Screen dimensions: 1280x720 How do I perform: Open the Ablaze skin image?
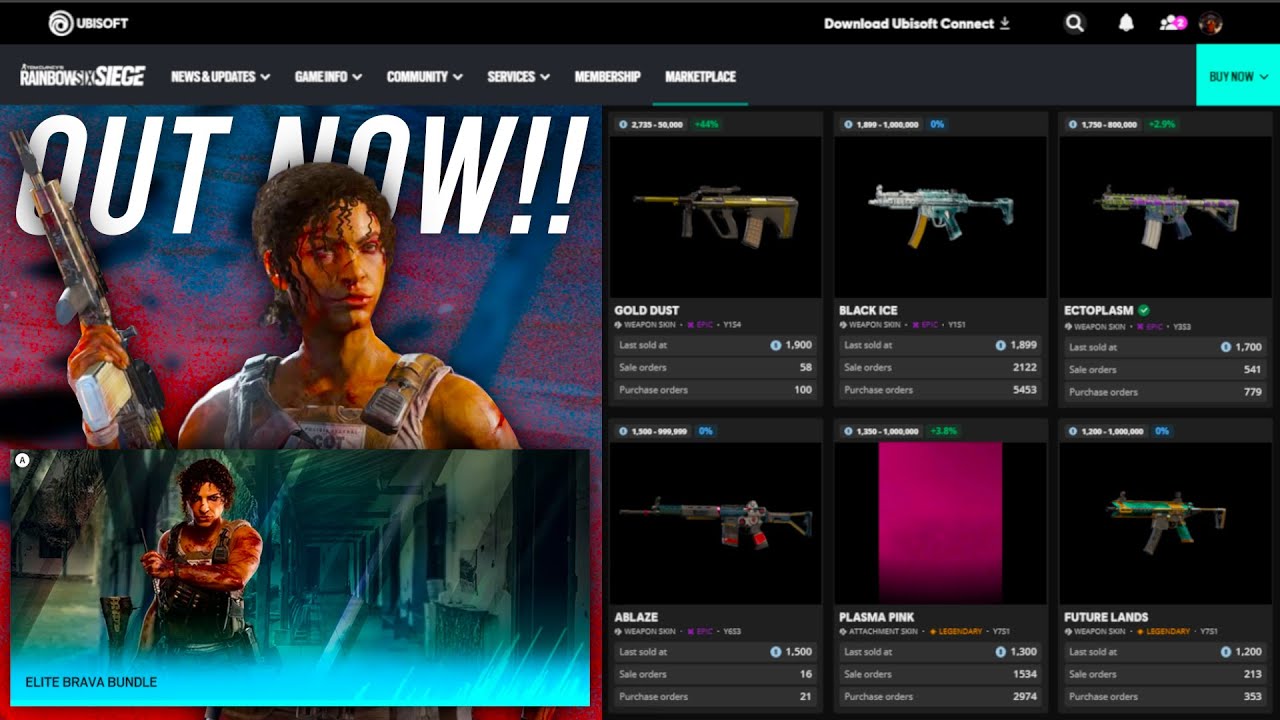tap(715, 522)
